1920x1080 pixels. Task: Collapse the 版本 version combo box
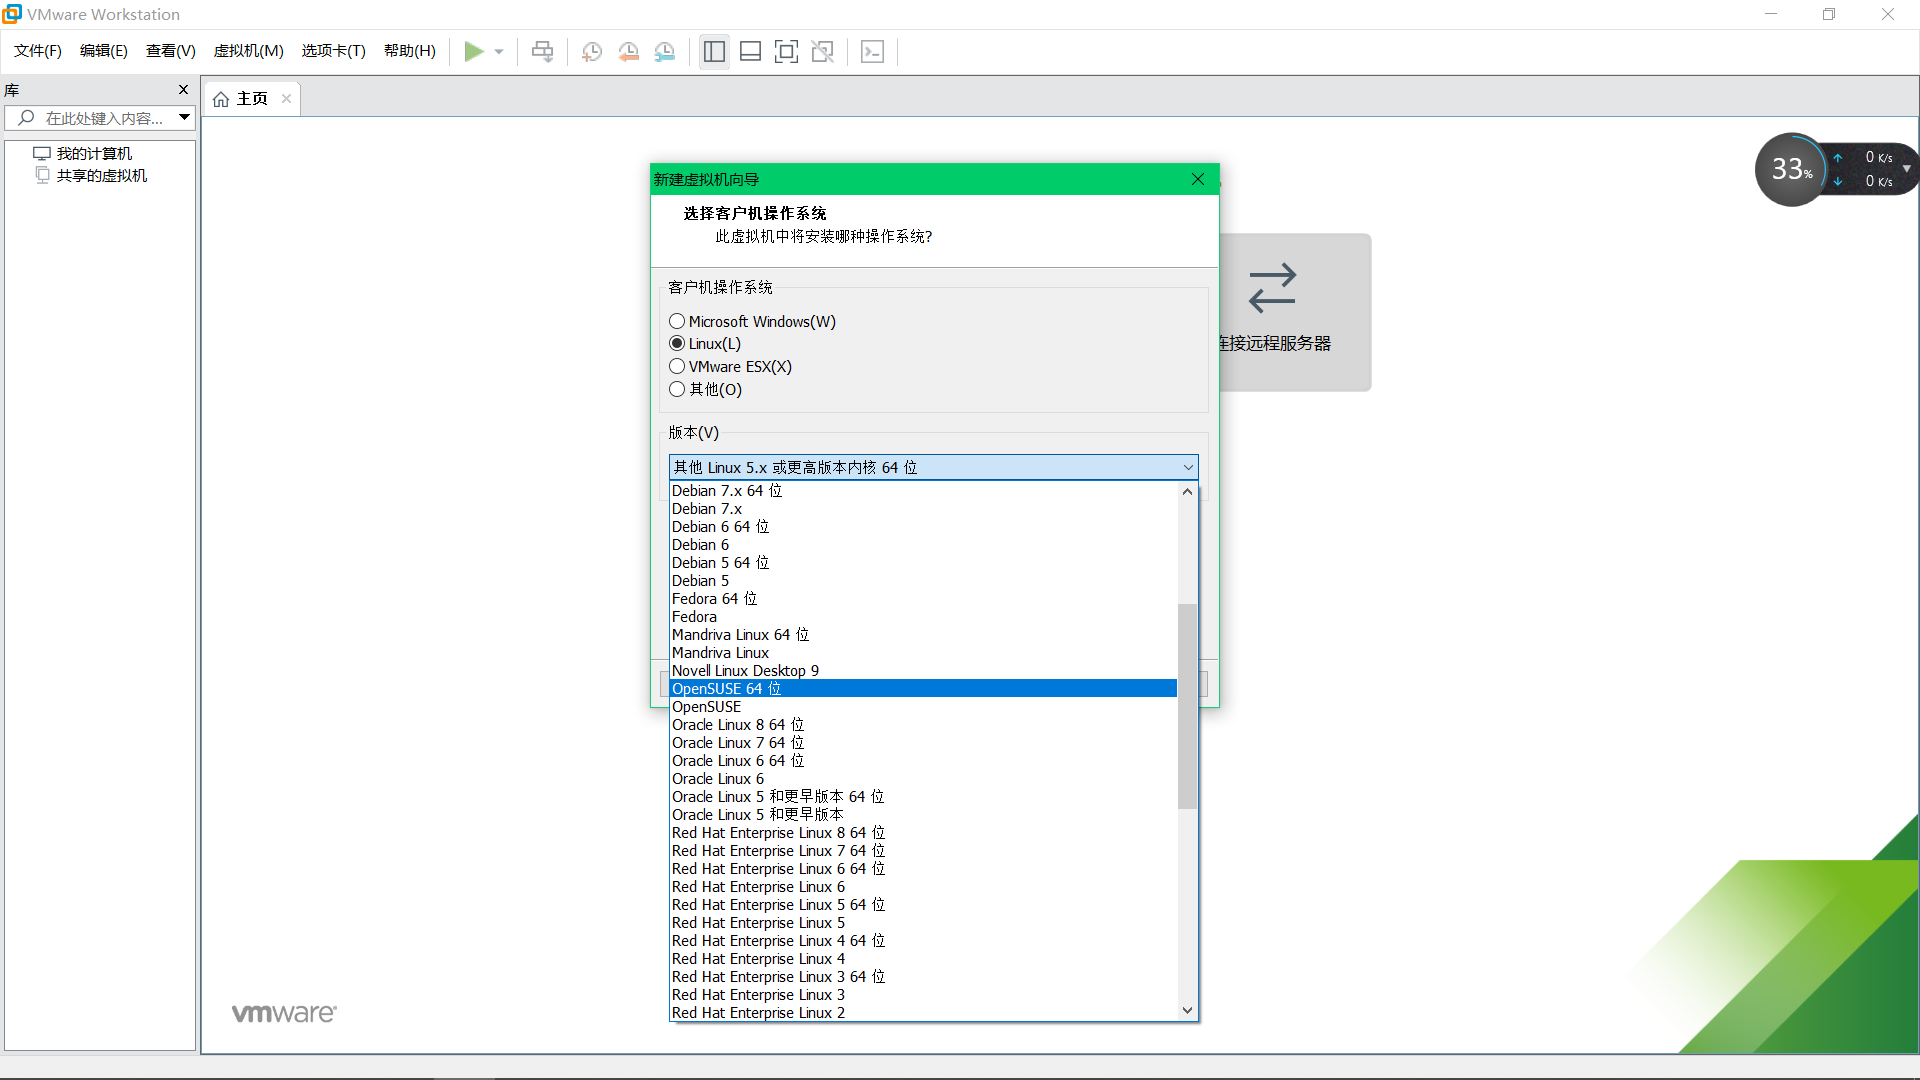[x=933, y=467]
